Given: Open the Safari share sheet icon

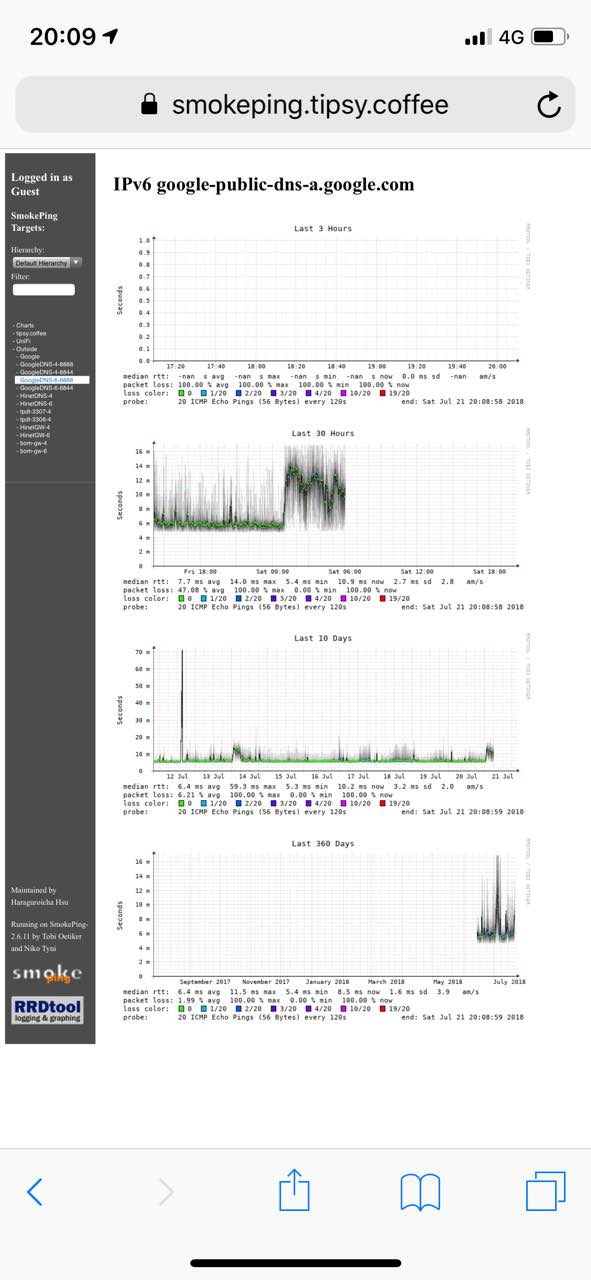Looking at the screenshot, I should click(295, 1189).
